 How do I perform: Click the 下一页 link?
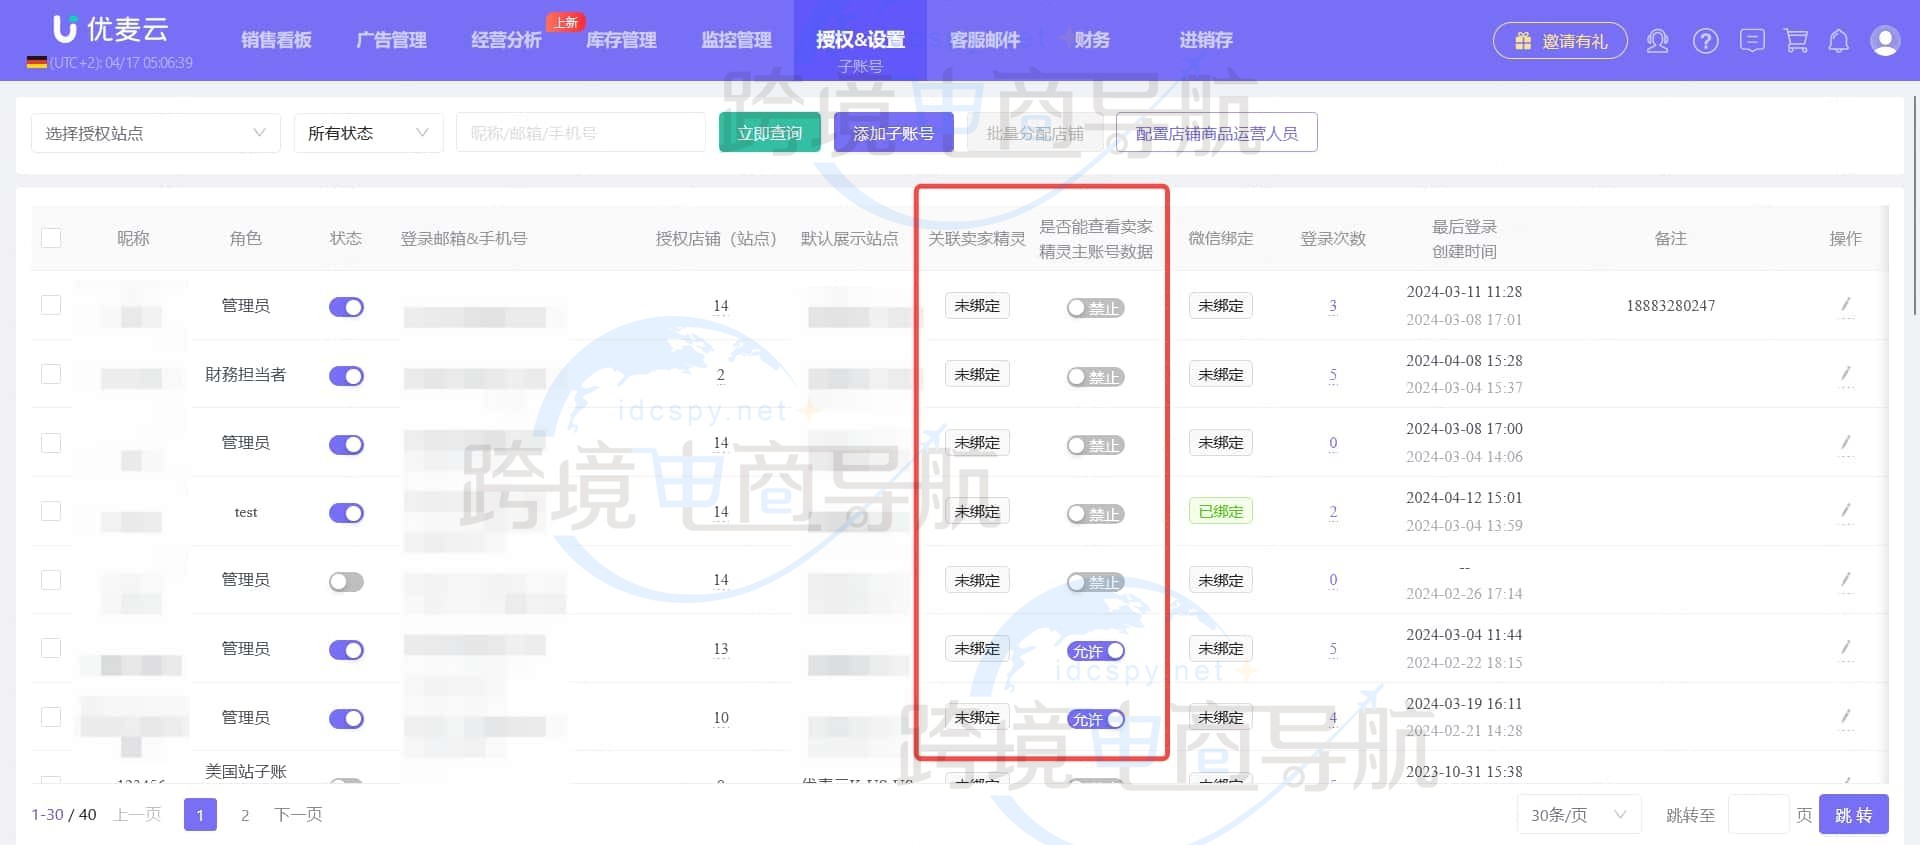pos(298,815)
